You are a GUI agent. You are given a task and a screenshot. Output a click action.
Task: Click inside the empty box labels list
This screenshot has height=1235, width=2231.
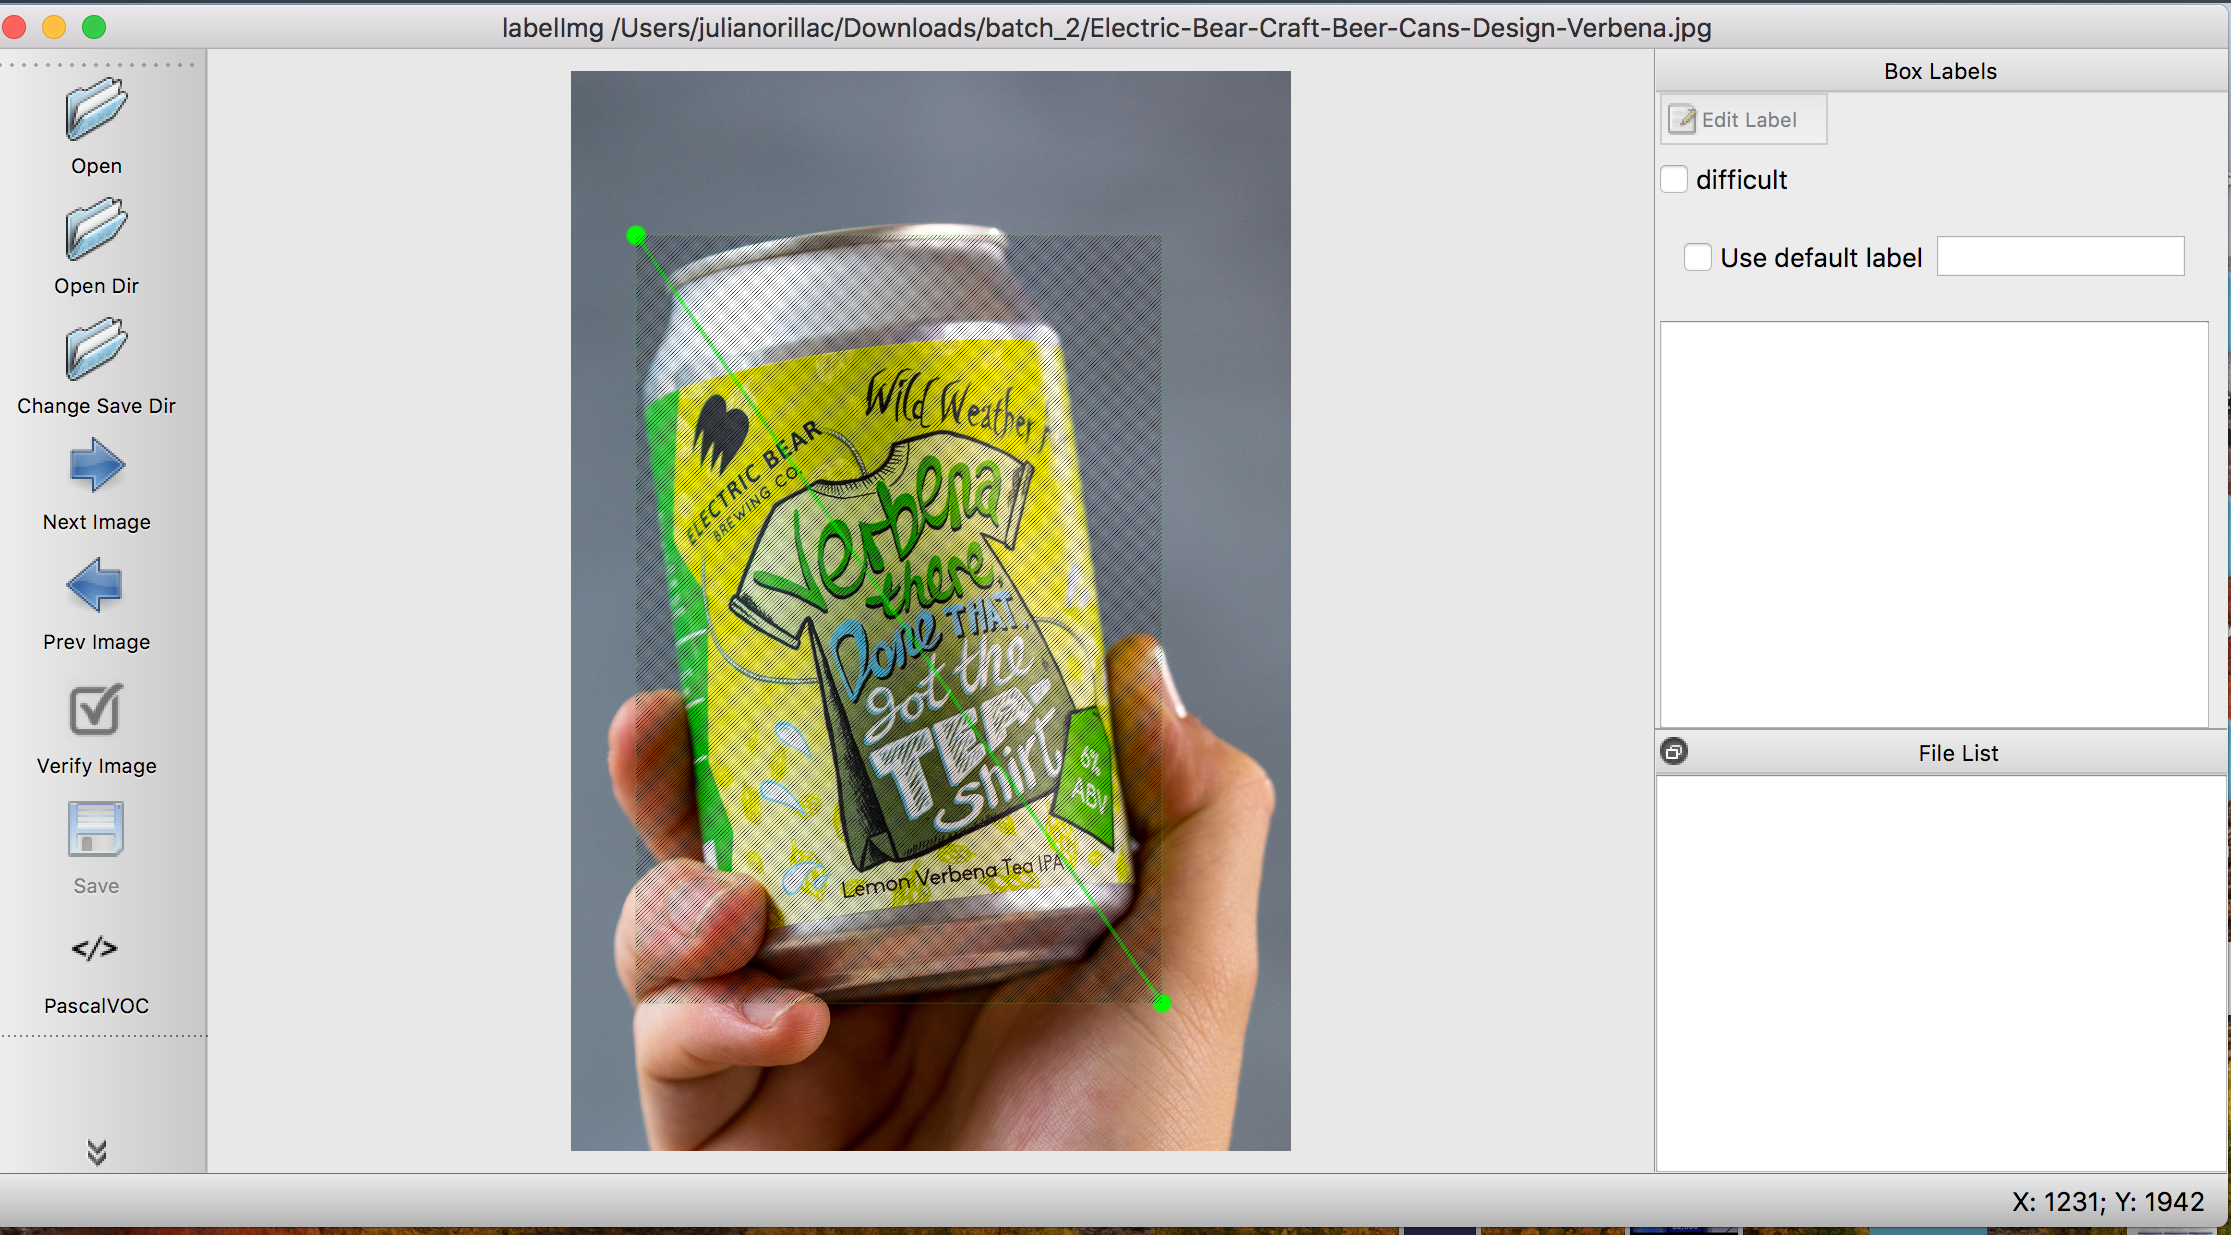point(1933,524)
